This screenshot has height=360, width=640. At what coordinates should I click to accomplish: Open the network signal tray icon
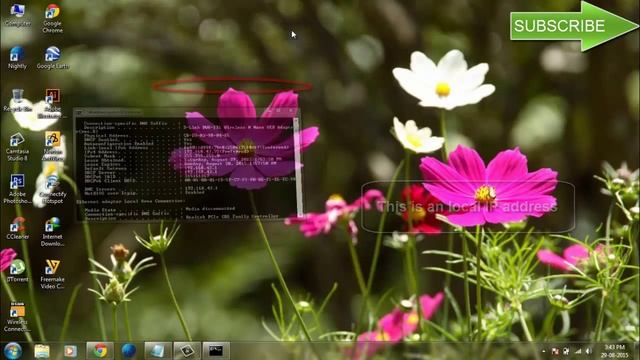[x=578, y=351]
